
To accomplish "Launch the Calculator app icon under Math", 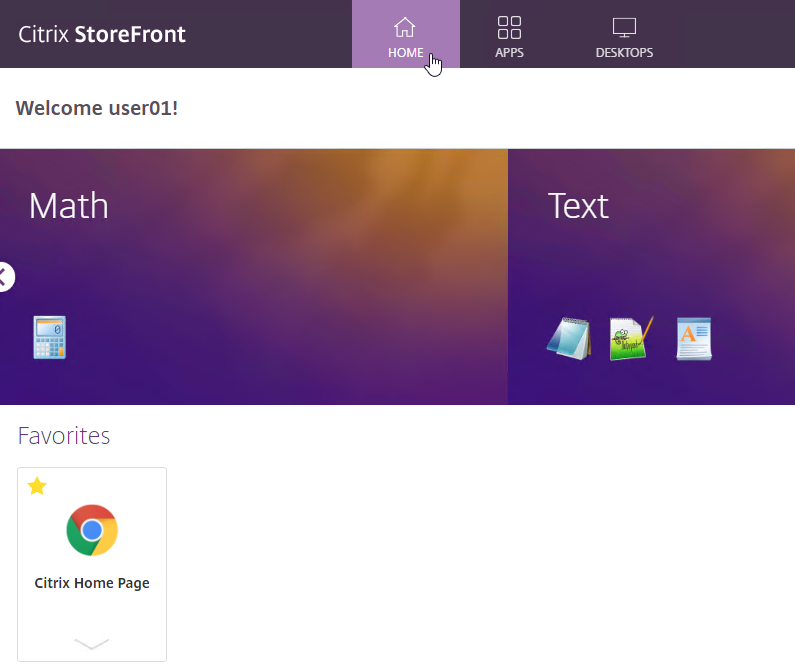I will [50, 337].
